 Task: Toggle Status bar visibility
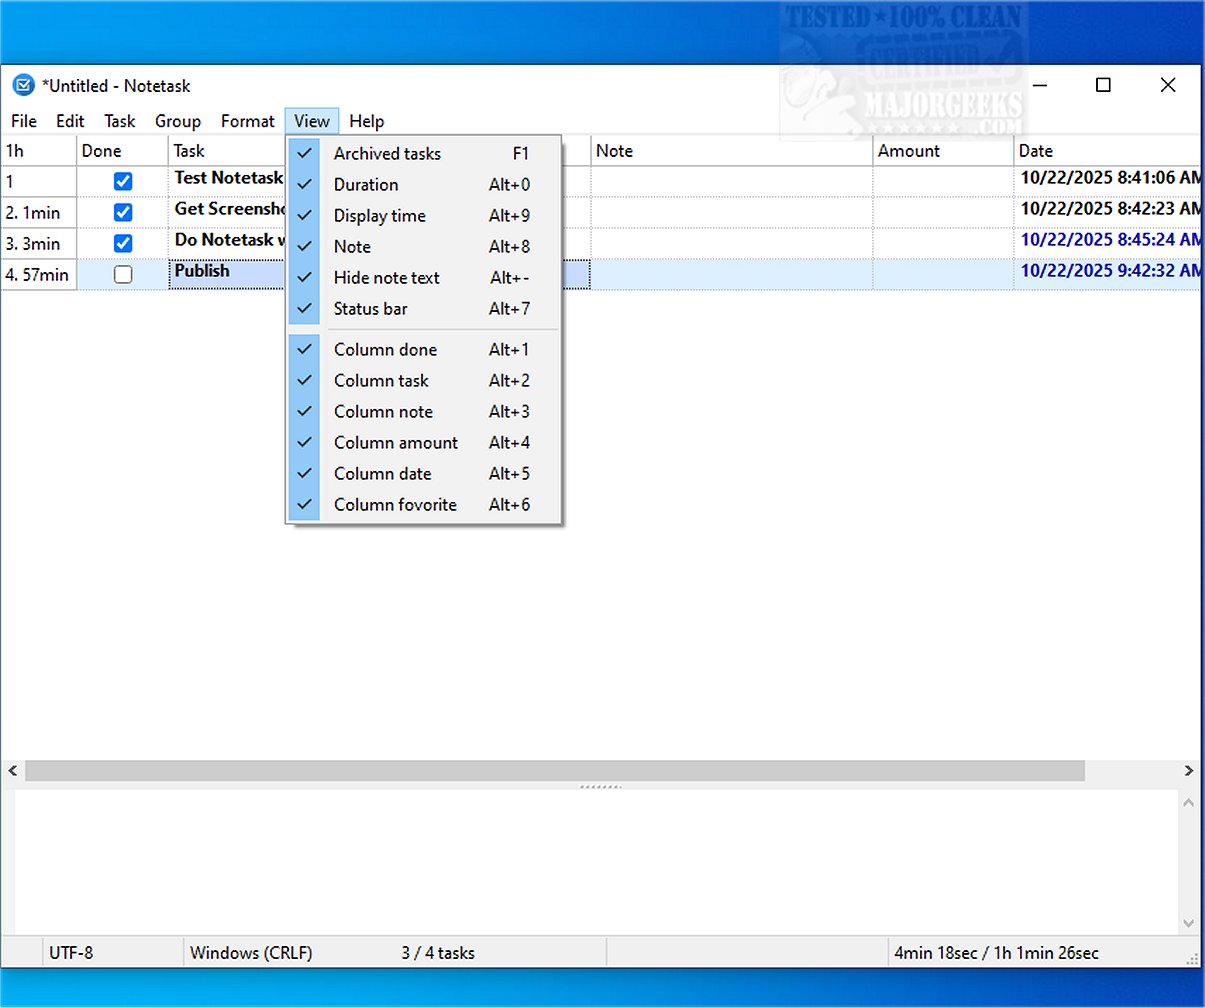[x=424, y=308]
